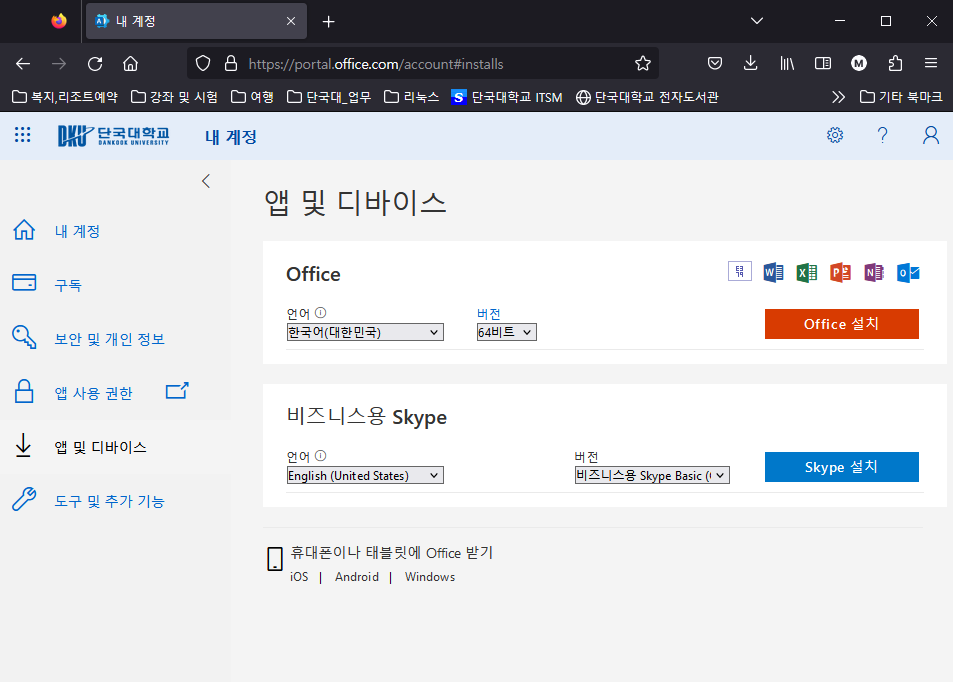The height and width of the screenshot is (682, 953).
Task: Collapse the left navigation pane
Action: point(206,181)
